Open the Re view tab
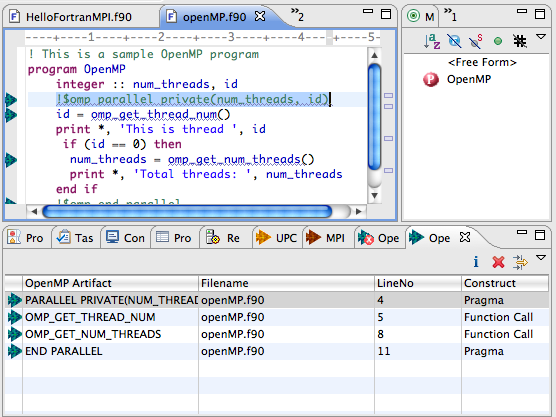556x417 pixels. [x=223, y=238]
